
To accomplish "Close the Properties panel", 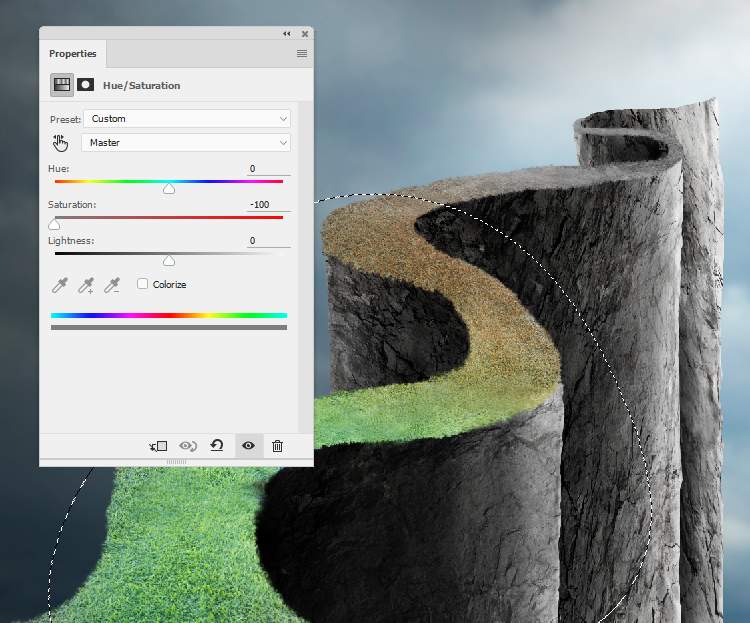I will click(305, 33).
